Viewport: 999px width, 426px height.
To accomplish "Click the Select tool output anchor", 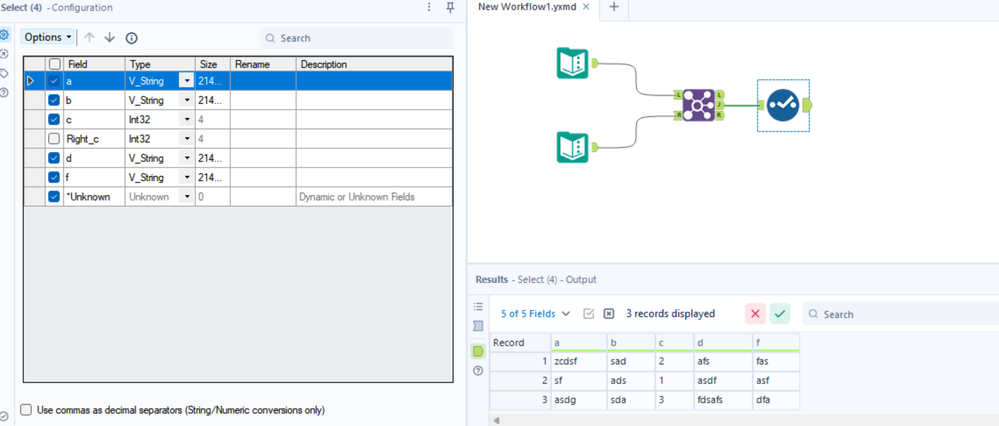I will 809,105.
